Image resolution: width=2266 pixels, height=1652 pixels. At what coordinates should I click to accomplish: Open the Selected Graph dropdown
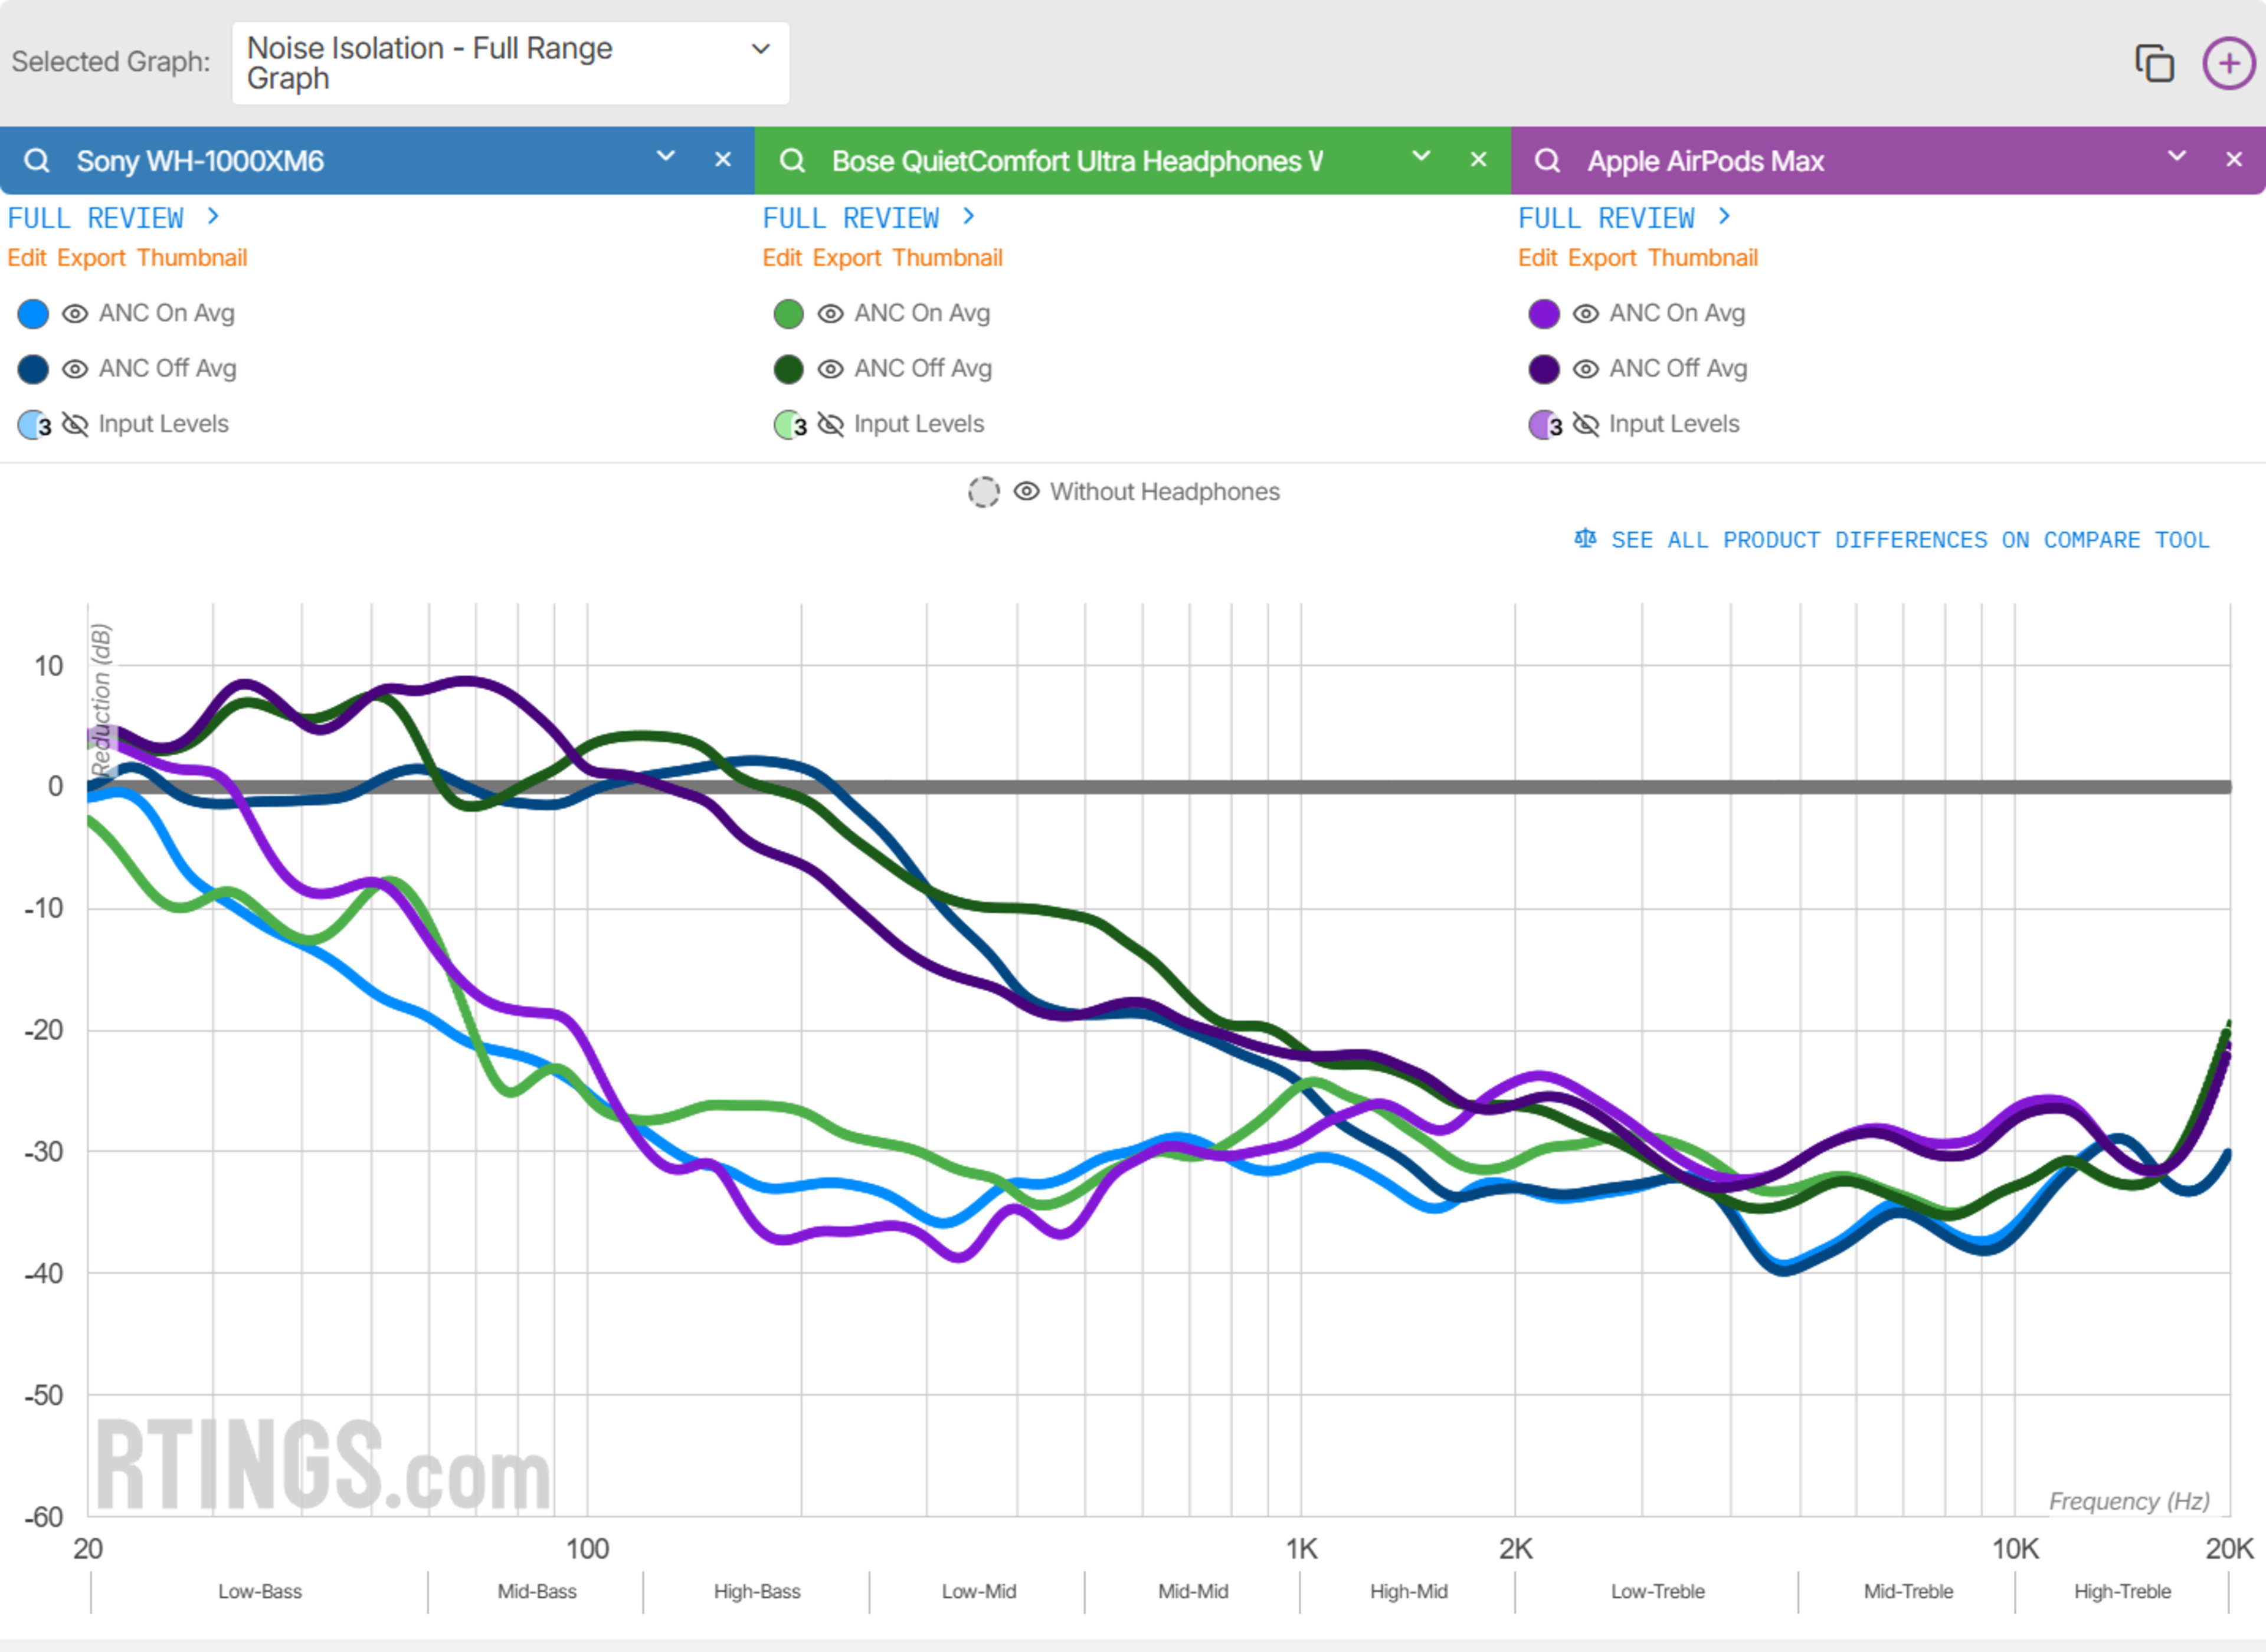coord(510,63)
